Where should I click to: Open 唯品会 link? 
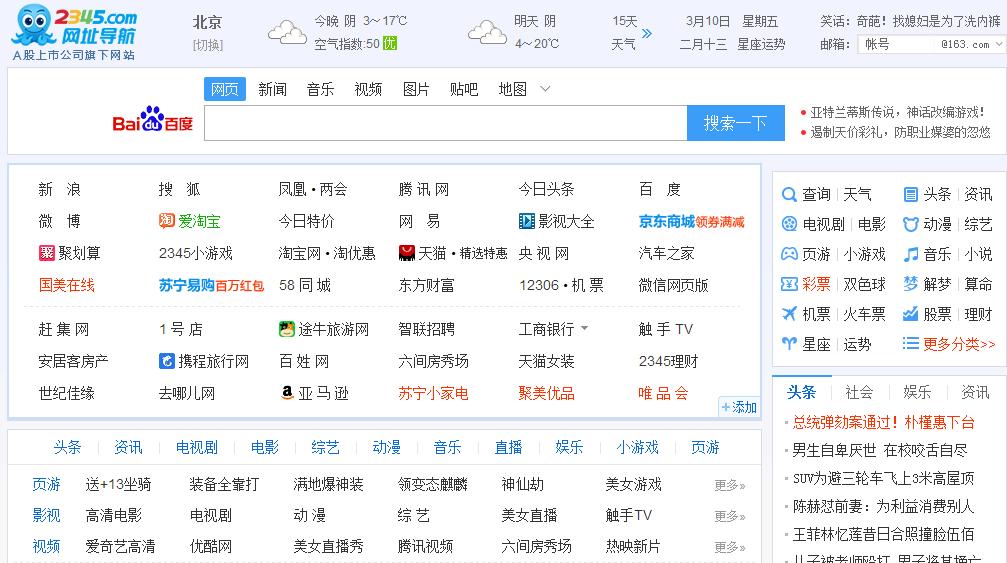pyautogui.click(x=663, y=393)
